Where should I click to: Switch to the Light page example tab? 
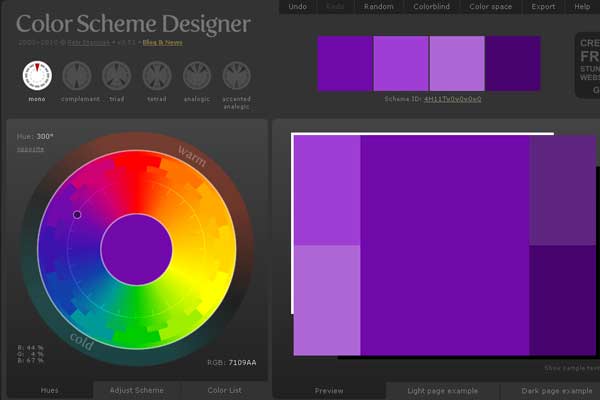pyautogui.click(x=442, y=391)
